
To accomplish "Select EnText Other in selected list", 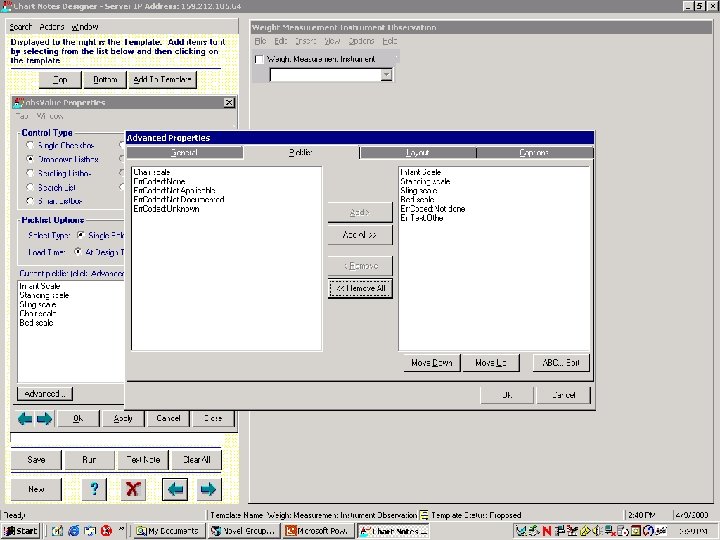I will (x=422, y=218).
